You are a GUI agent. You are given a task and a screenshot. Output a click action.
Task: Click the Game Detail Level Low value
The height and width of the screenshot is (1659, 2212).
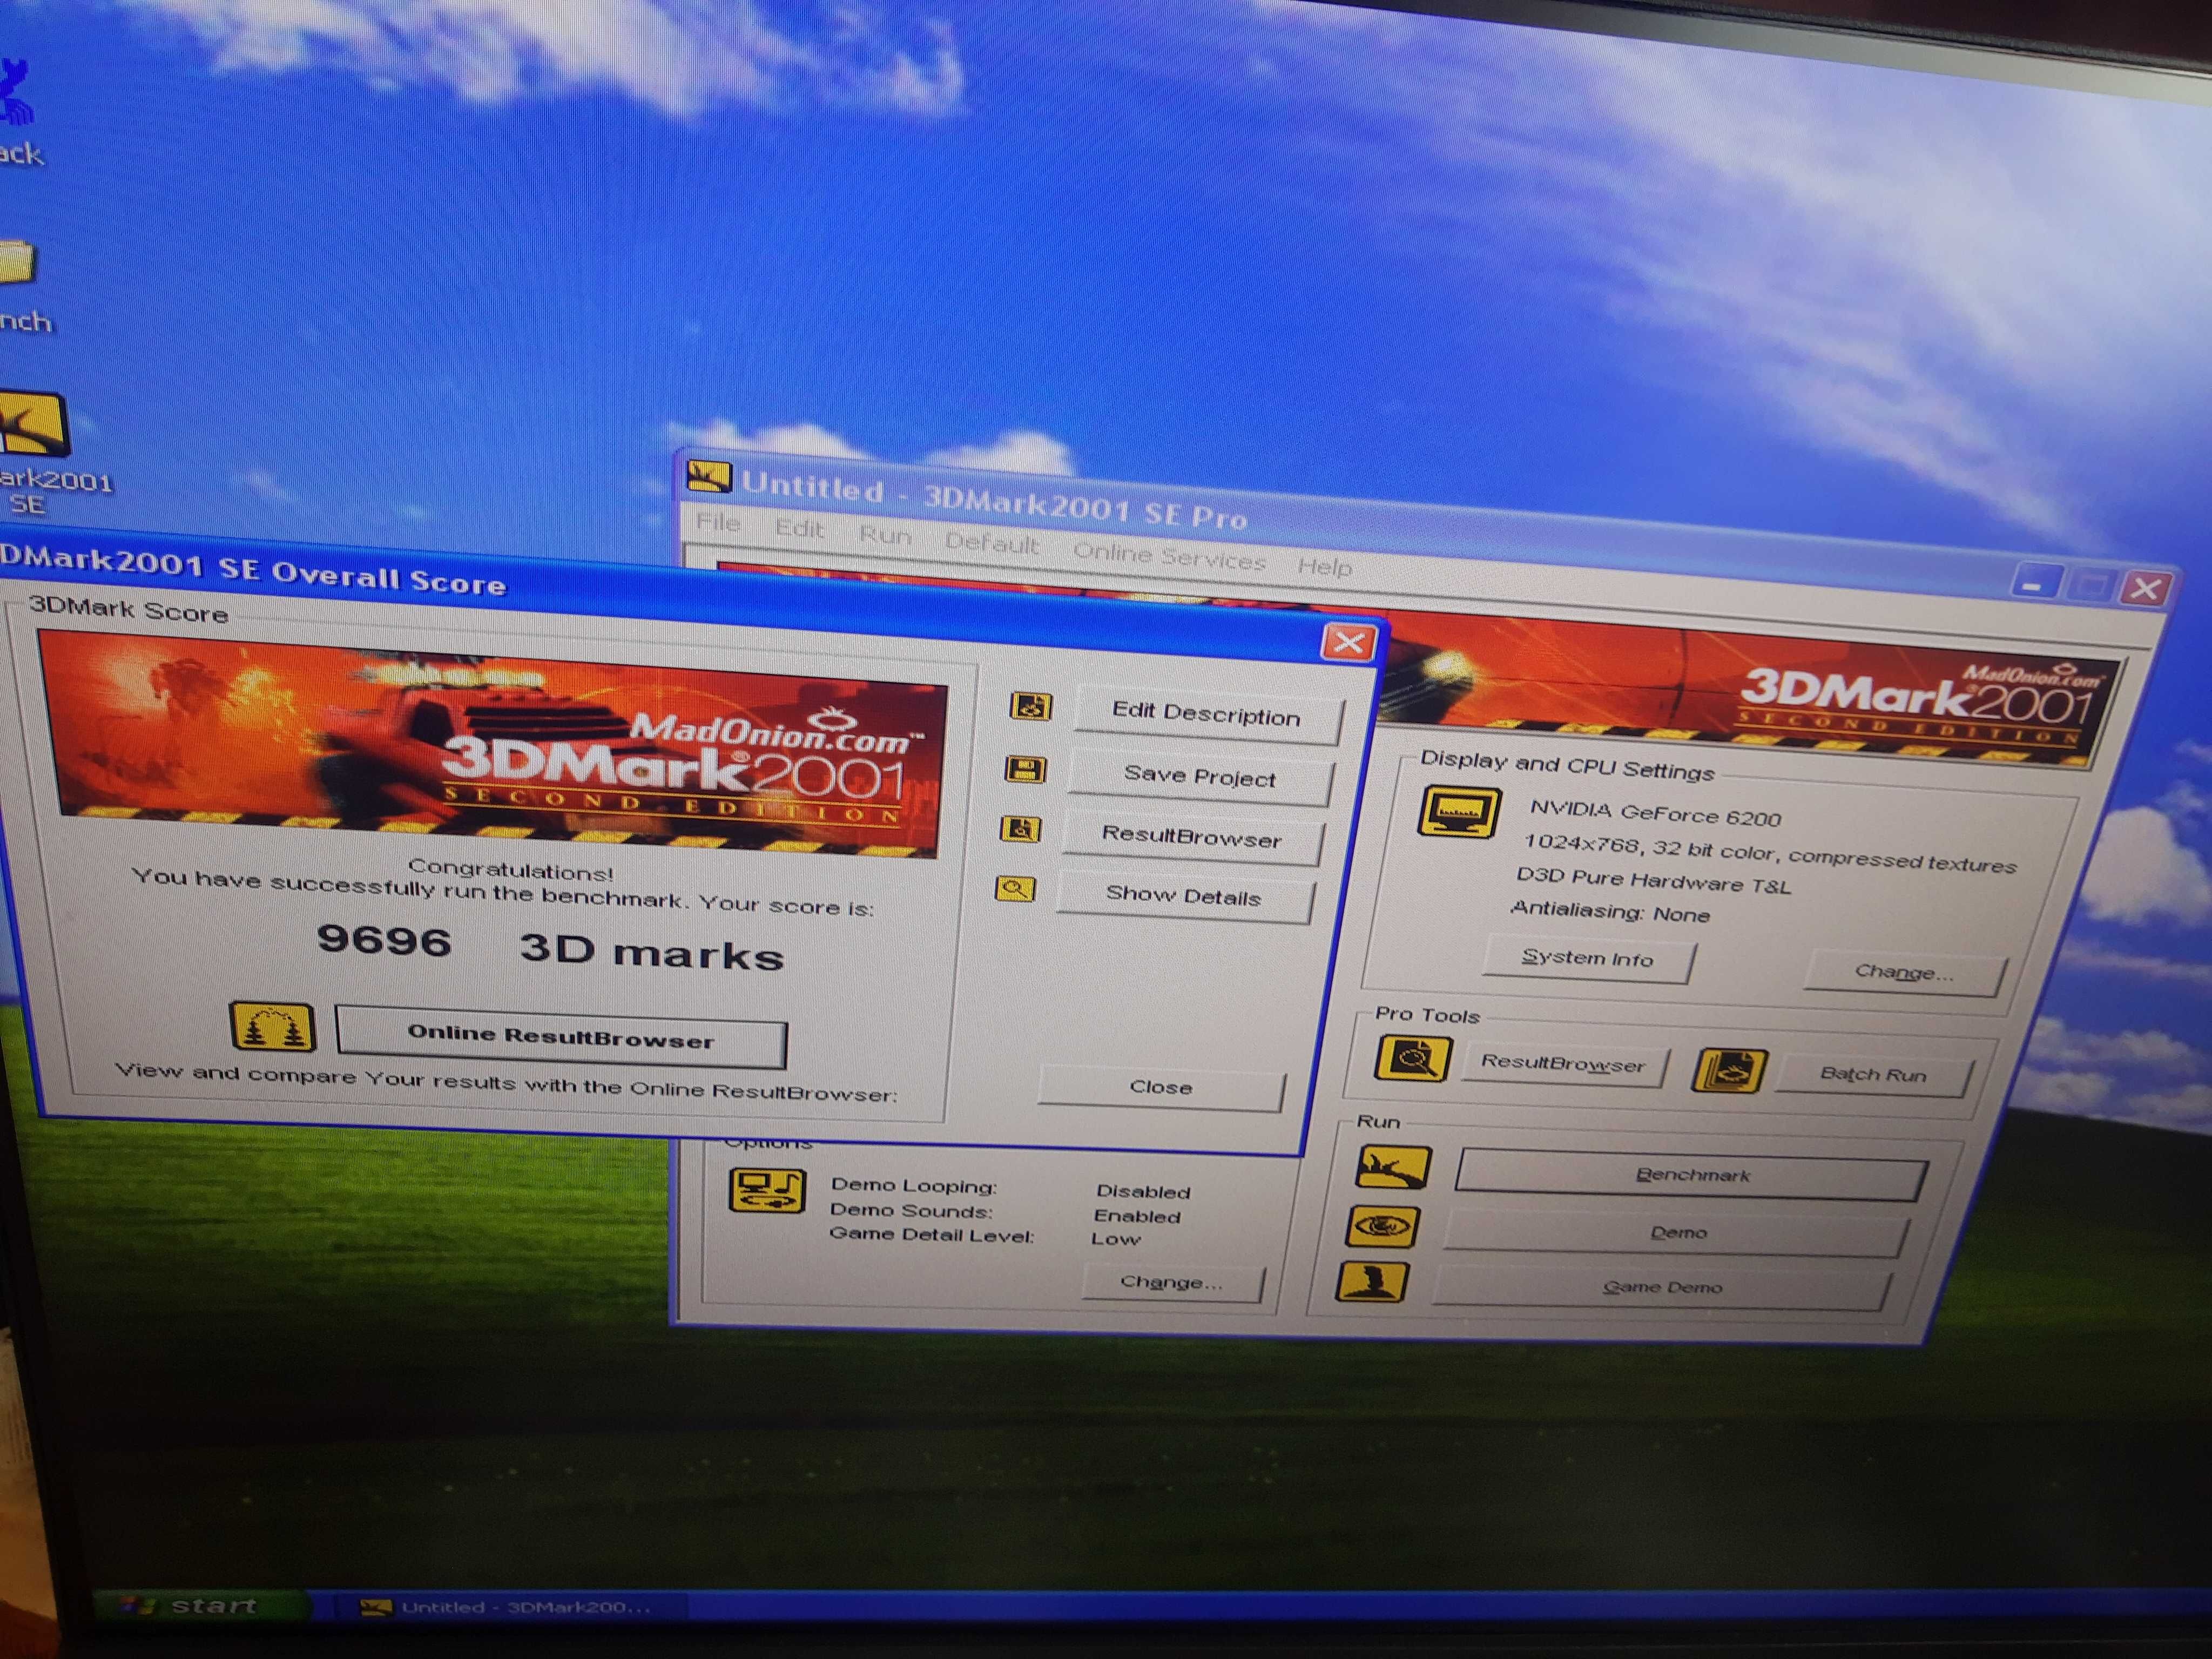click(1115, 1239)
